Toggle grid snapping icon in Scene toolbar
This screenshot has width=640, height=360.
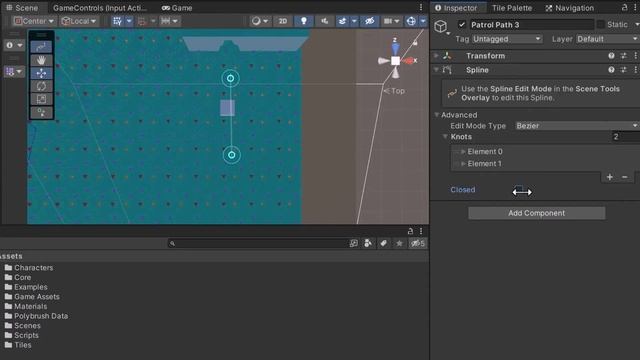[118, 21]
